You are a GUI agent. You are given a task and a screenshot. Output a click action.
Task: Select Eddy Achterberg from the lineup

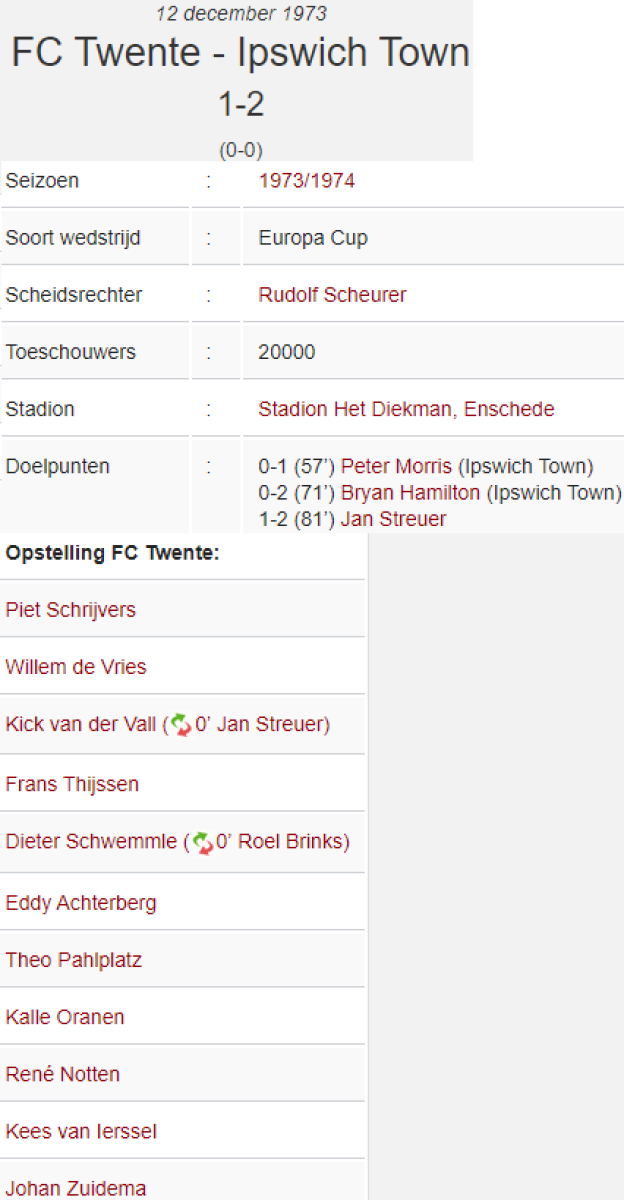(x=81, y=903)
